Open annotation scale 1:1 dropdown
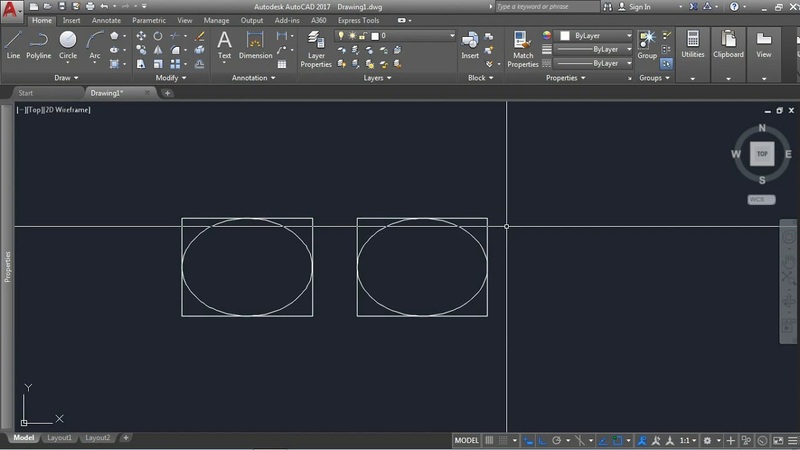Viewport: 800px width, 450px height. click(687, 440)
